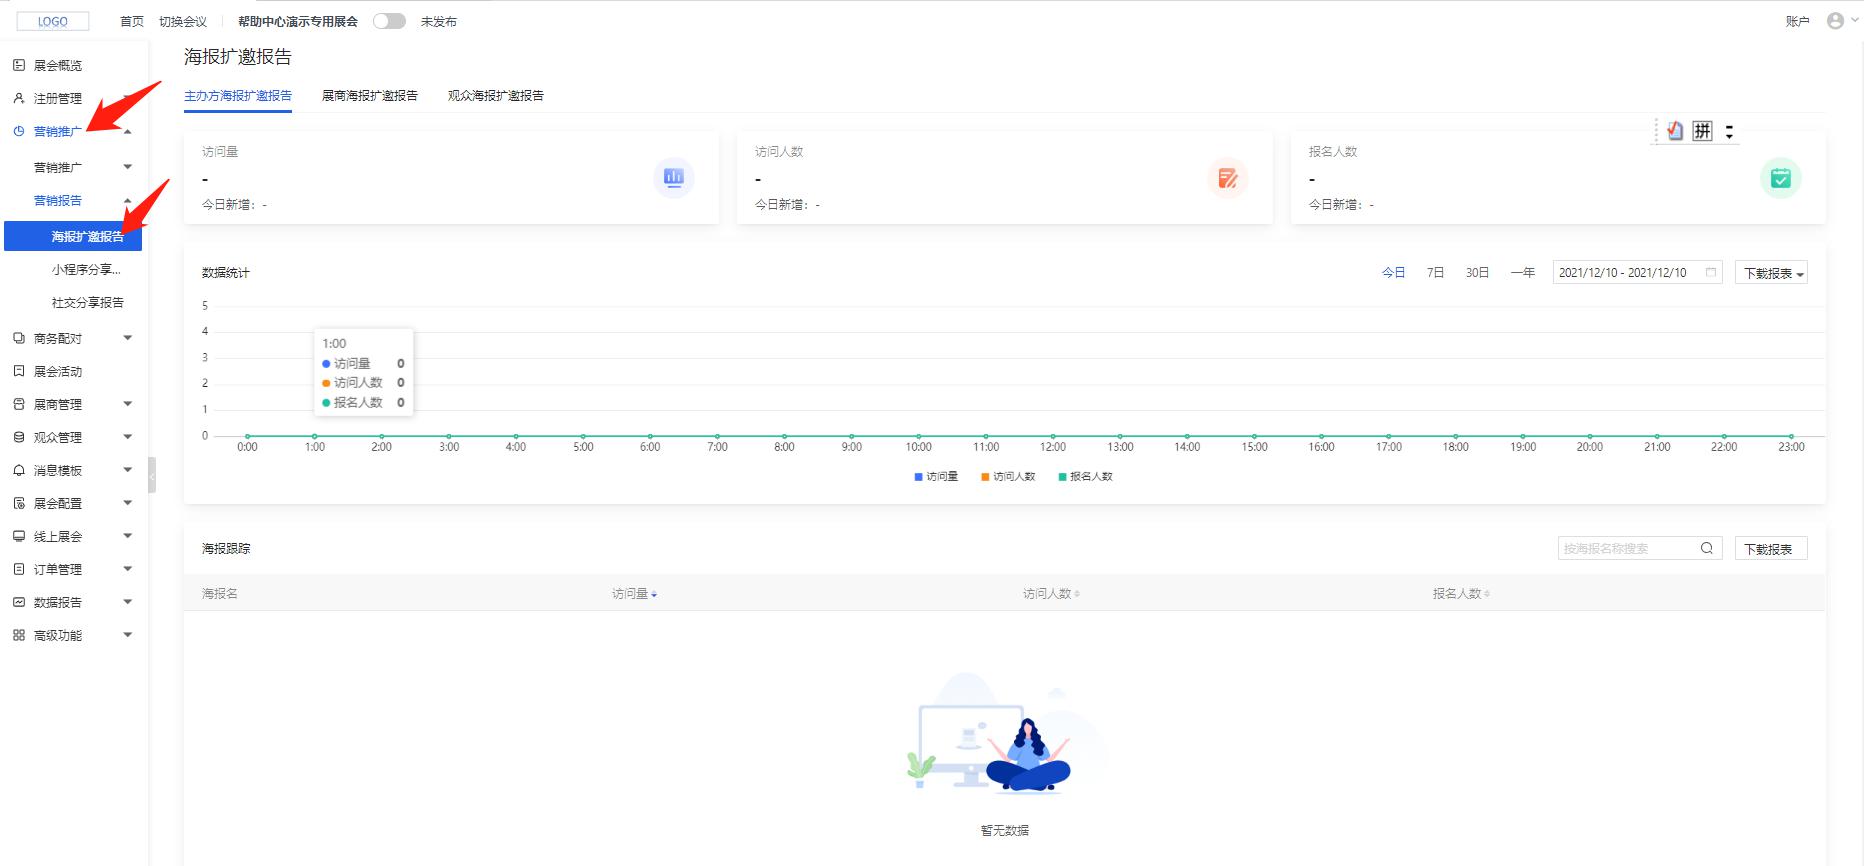Toggle 报名人数 series in chart legend

[x=1085, y=477]
